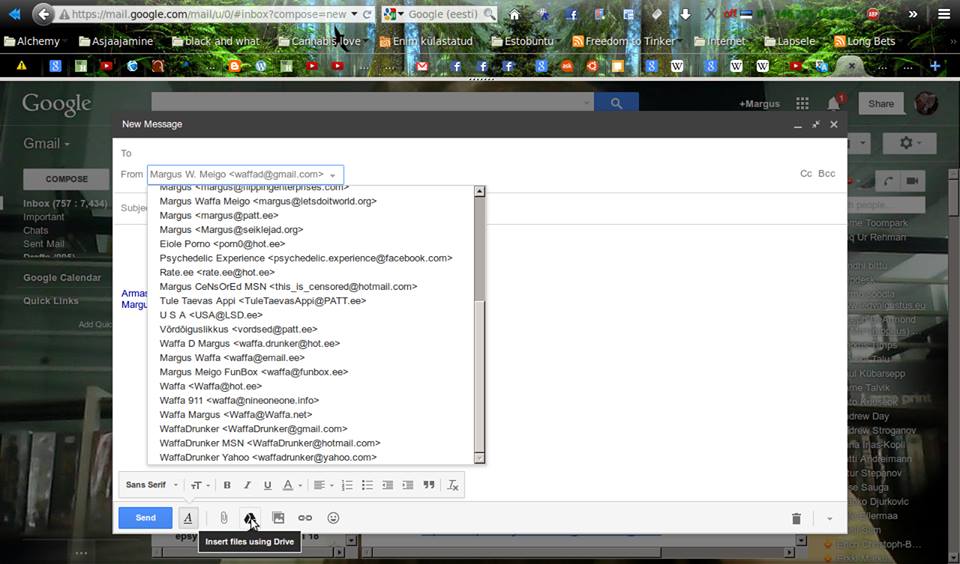Open Inbox folder in sidebar
Screen dimensions: 960x564
pyautogui.click(x=65, y=203)
